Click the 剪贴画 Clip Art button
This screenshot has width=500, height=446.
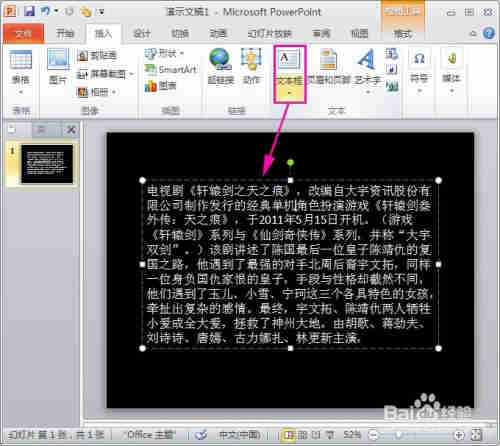97,55
